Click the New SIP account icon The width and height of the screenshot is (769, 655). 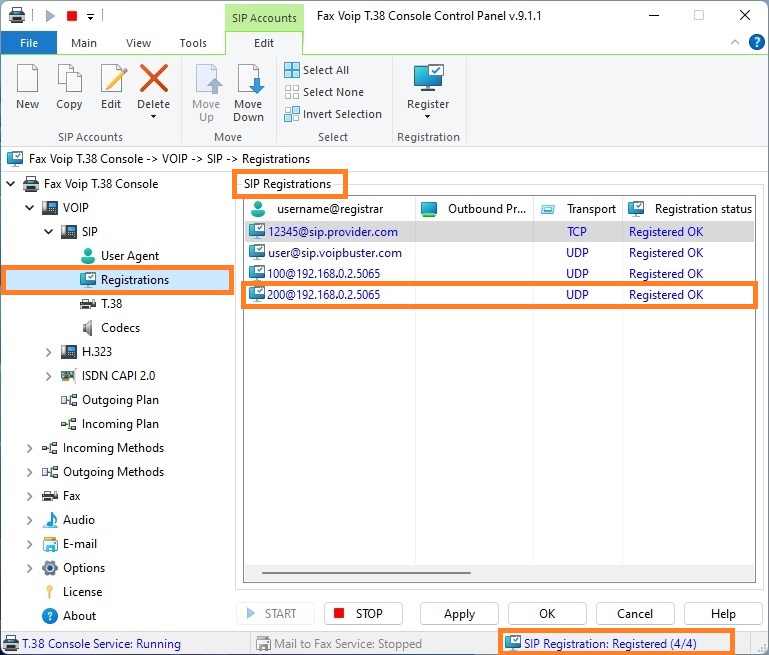pyautogui.click(x=27, y=78)
